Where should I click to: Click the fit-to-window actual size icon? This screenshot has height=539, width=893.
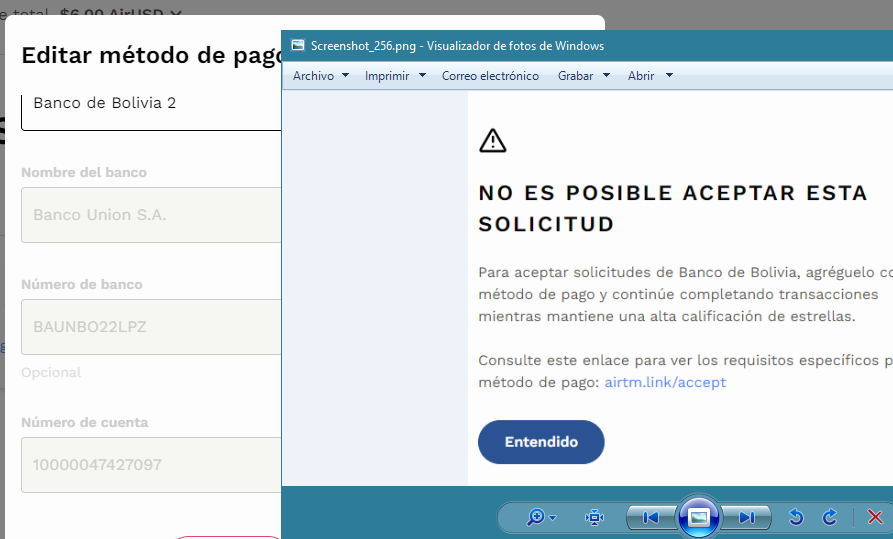[595, 517]
